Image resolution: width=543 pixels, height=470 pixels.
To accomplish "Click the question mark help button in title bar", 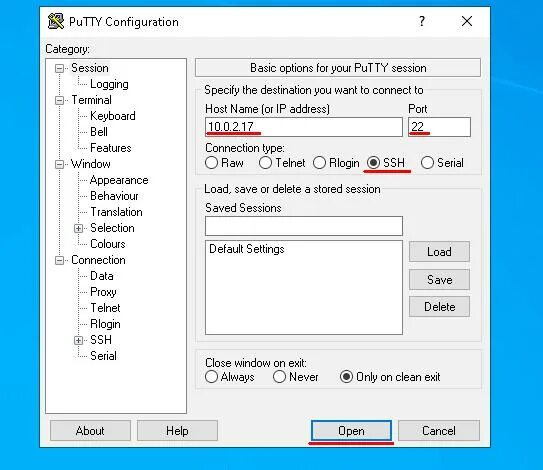I will tap(421, 21).
